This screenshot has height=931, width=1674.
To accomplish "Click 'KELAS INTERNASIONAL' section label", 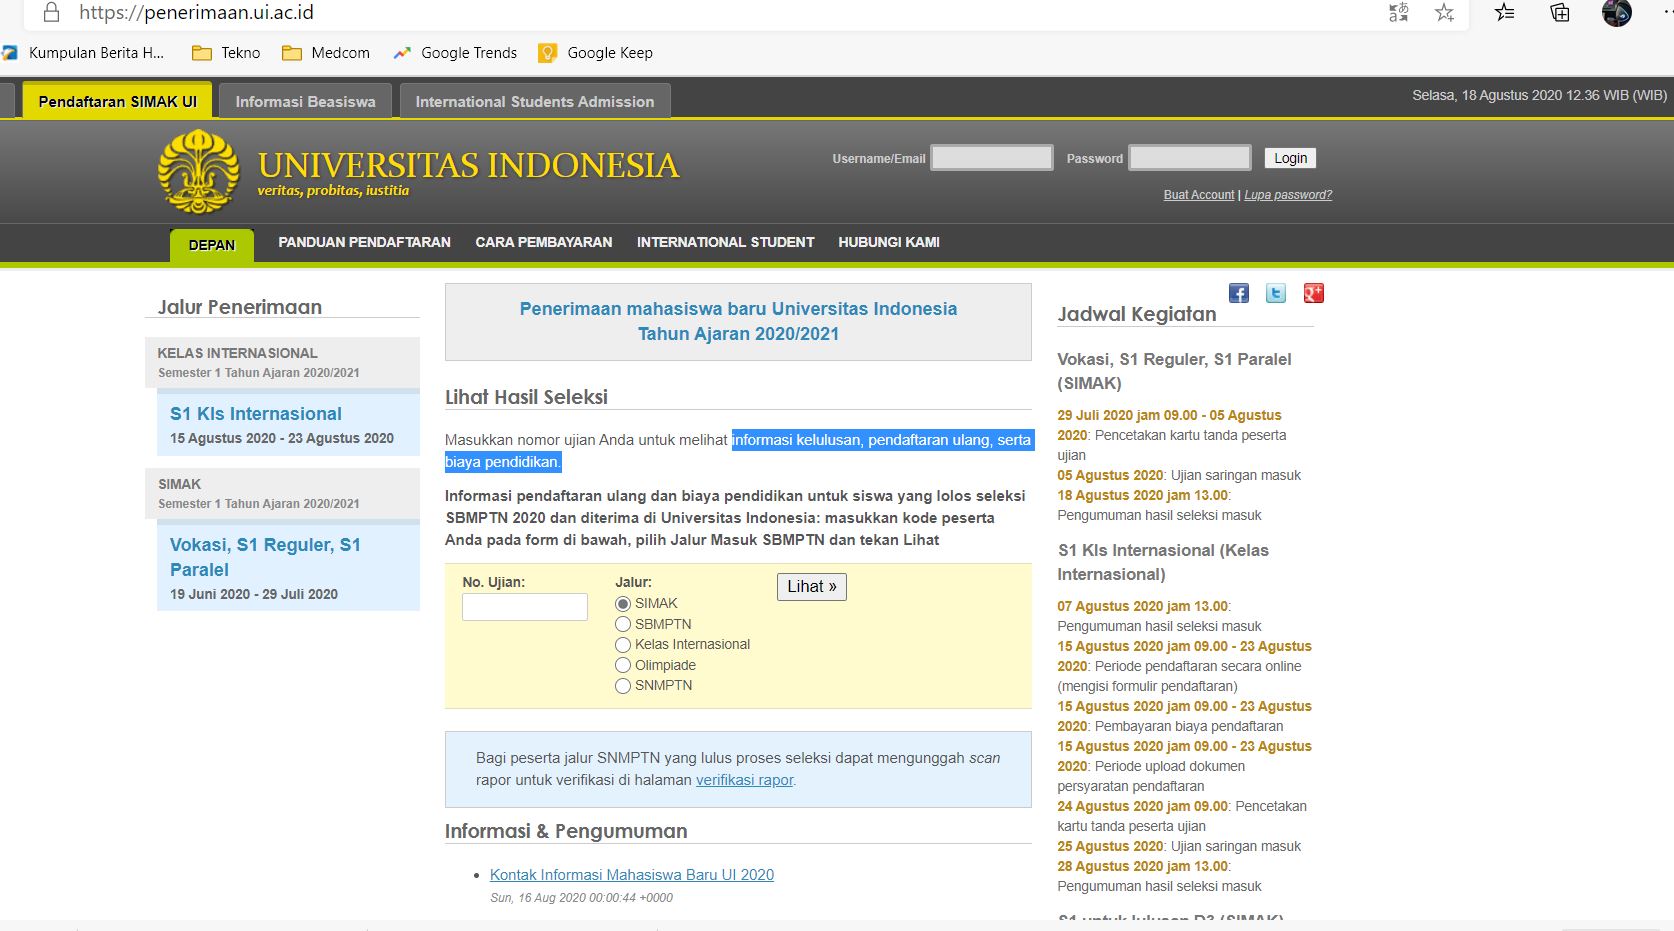I will (237, 353).
